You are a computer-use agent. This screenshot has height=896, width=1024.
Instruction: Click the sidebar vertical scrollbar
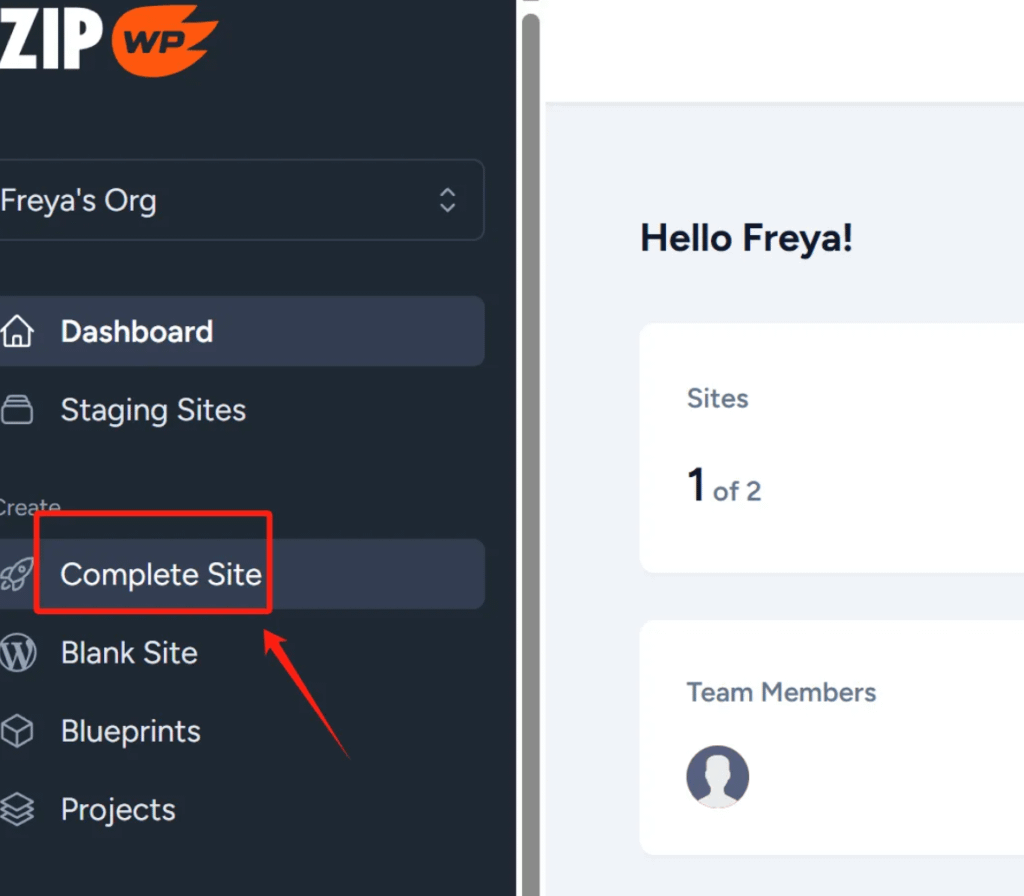(530, 450)
